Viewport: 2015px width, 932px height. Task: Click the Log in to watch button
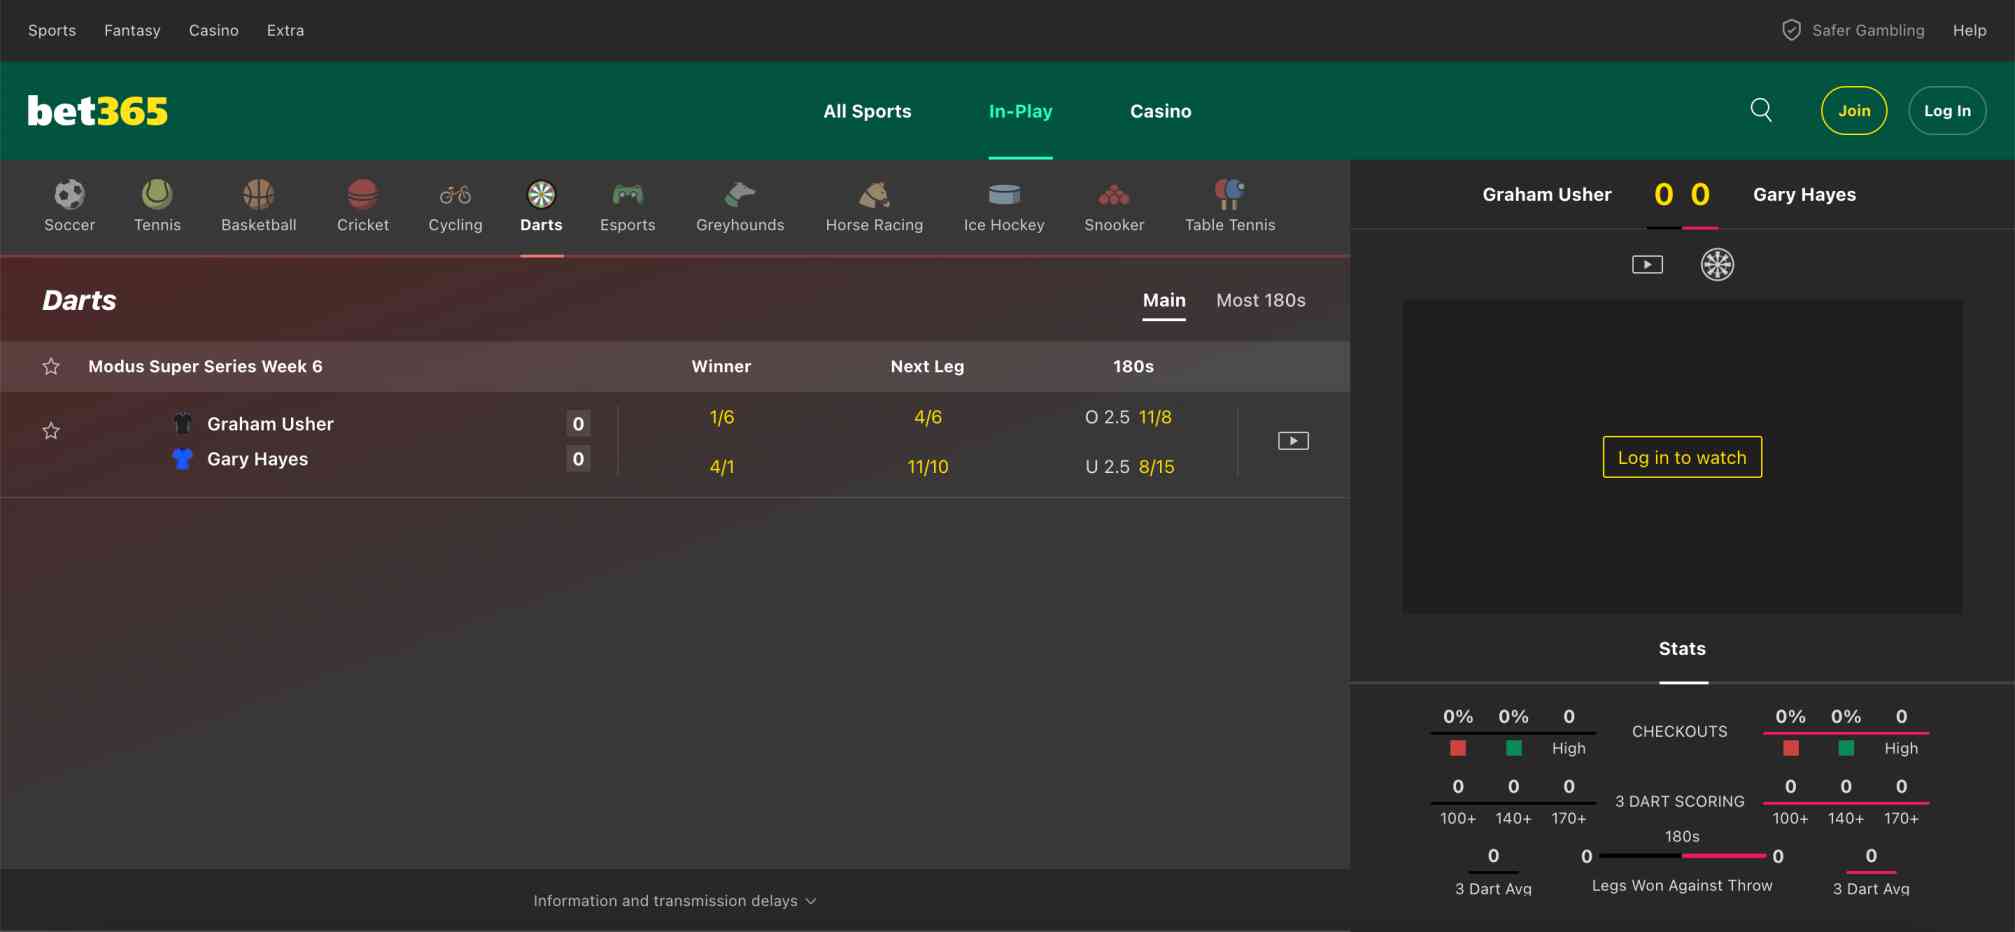(1681, 457)
